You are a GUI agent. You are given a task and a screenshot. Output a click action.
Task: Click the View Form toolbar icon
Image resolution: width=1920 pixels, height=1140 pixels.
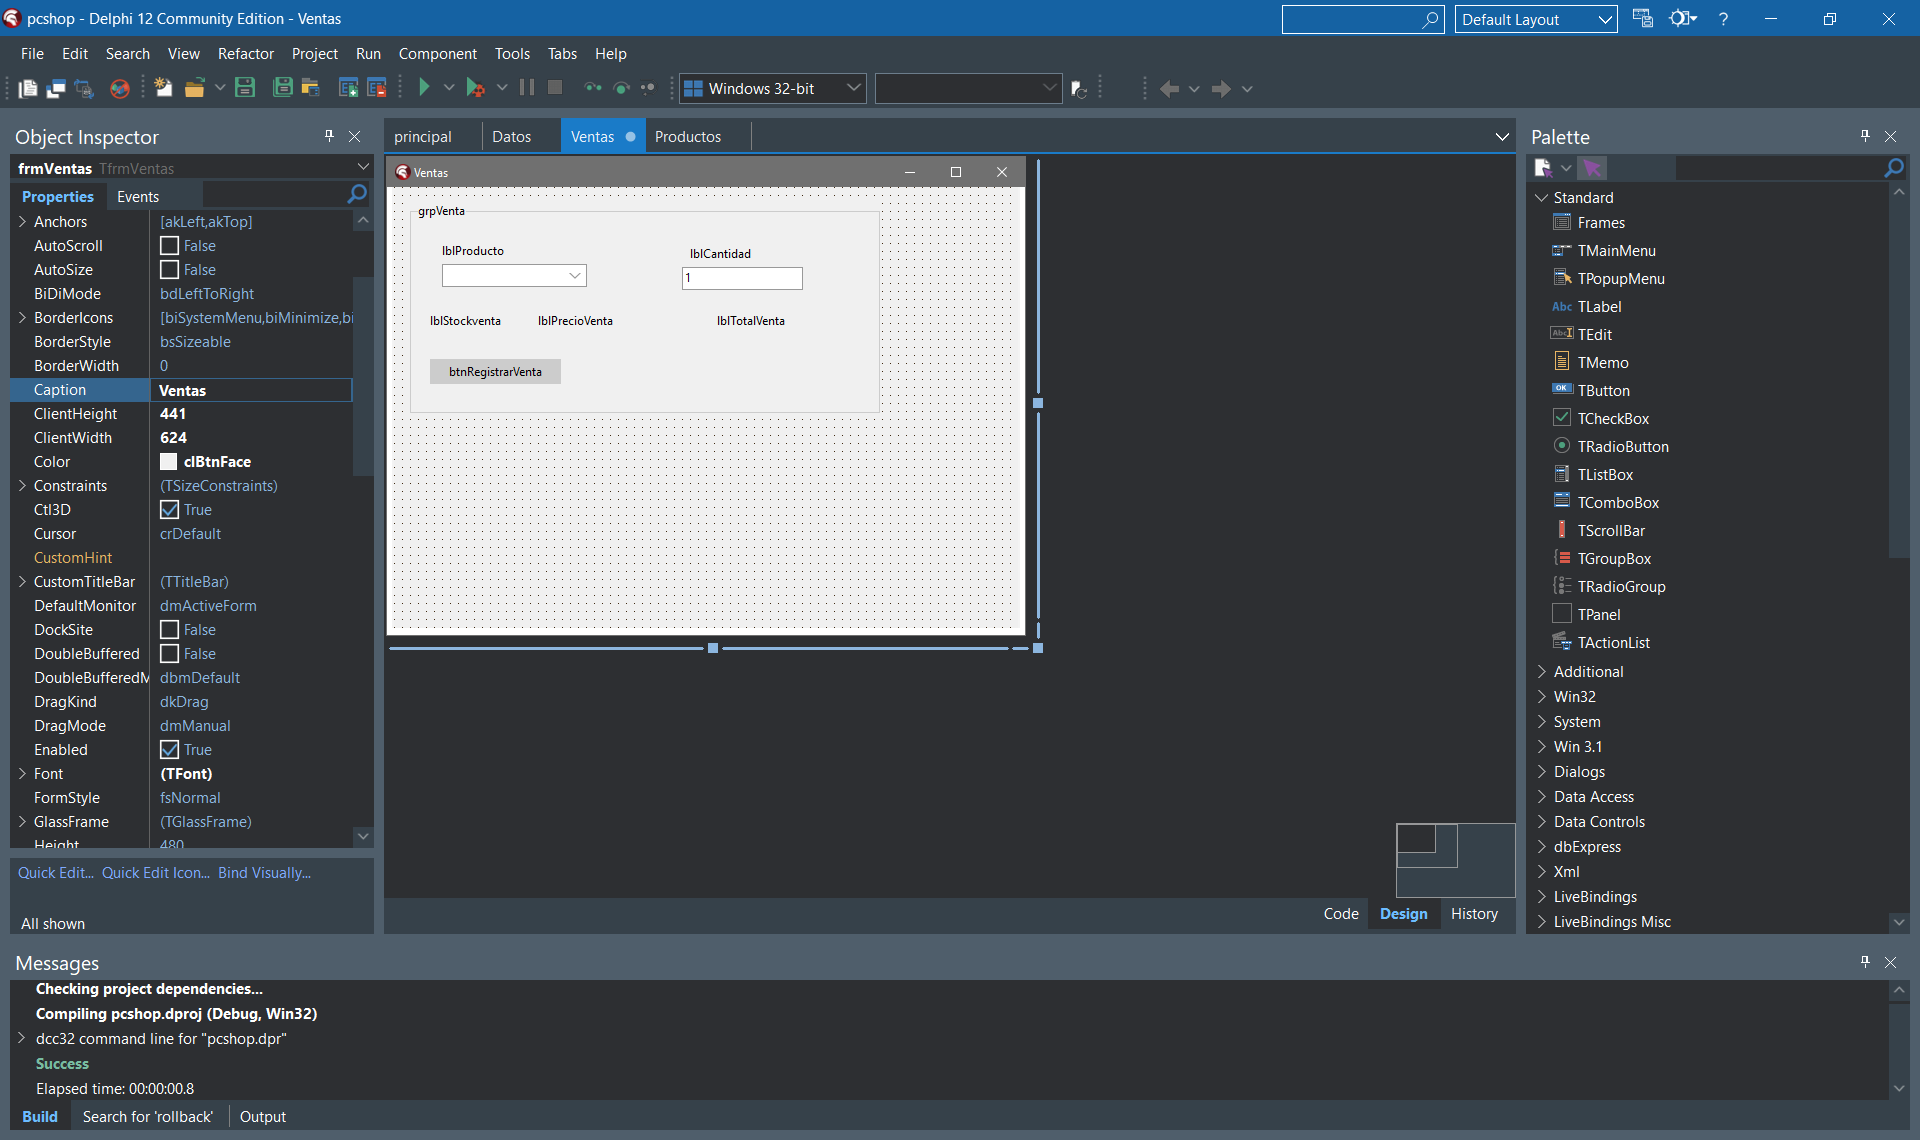tap(56, 89)
